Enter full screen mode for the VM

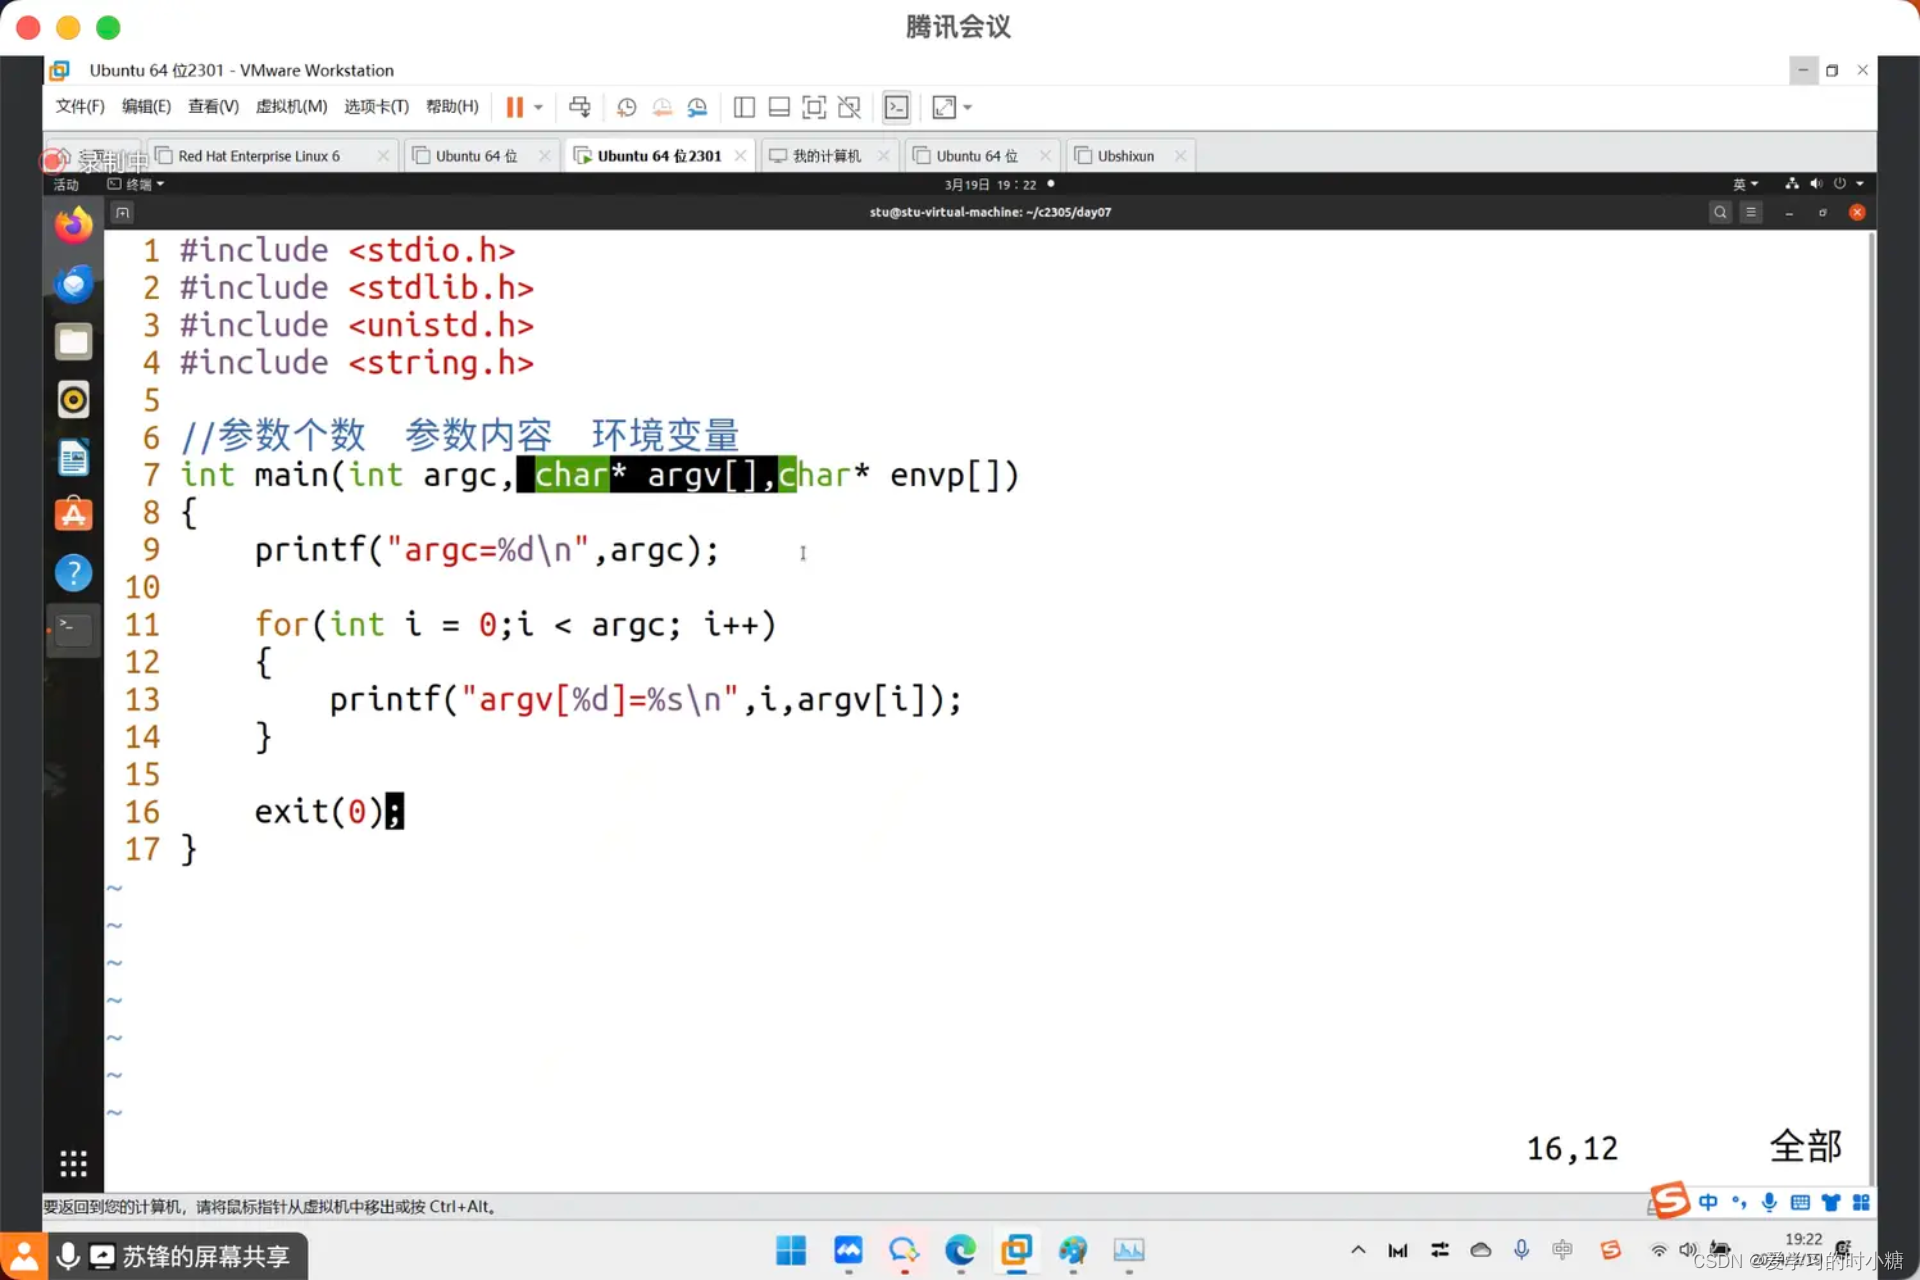point(814,107)
